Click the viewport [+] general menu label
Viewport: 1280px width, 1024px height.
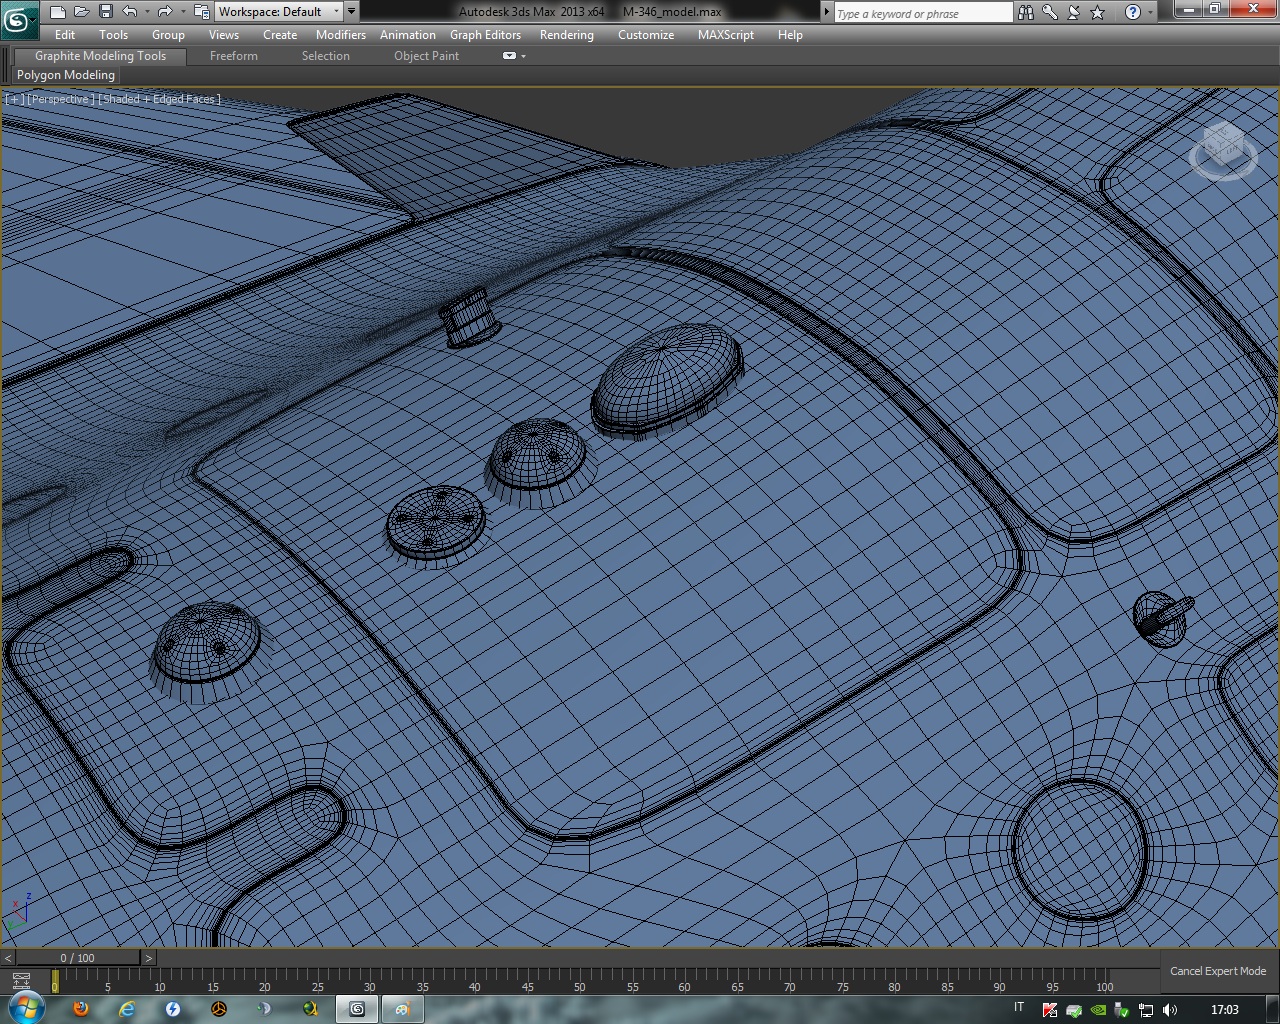14,99
